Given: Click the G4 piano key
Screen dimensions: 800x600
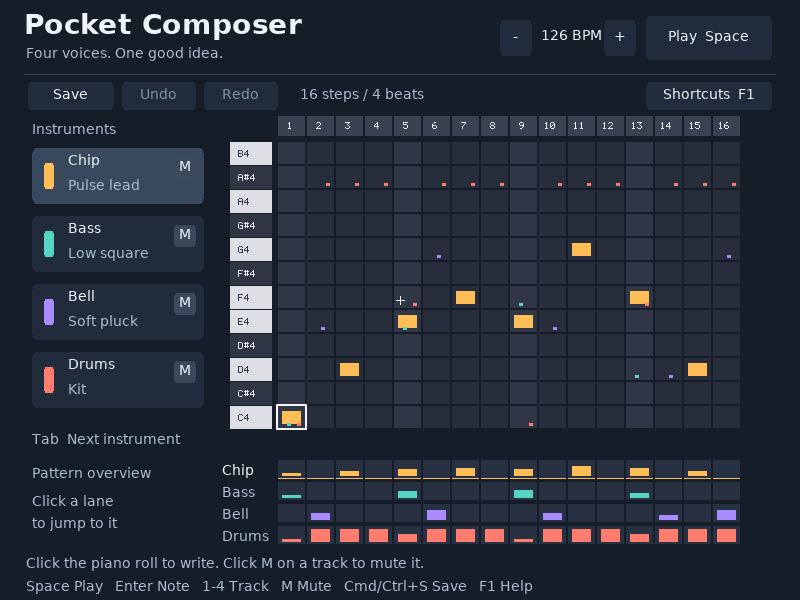Looking at the screenshot, I should pos(251,249).
